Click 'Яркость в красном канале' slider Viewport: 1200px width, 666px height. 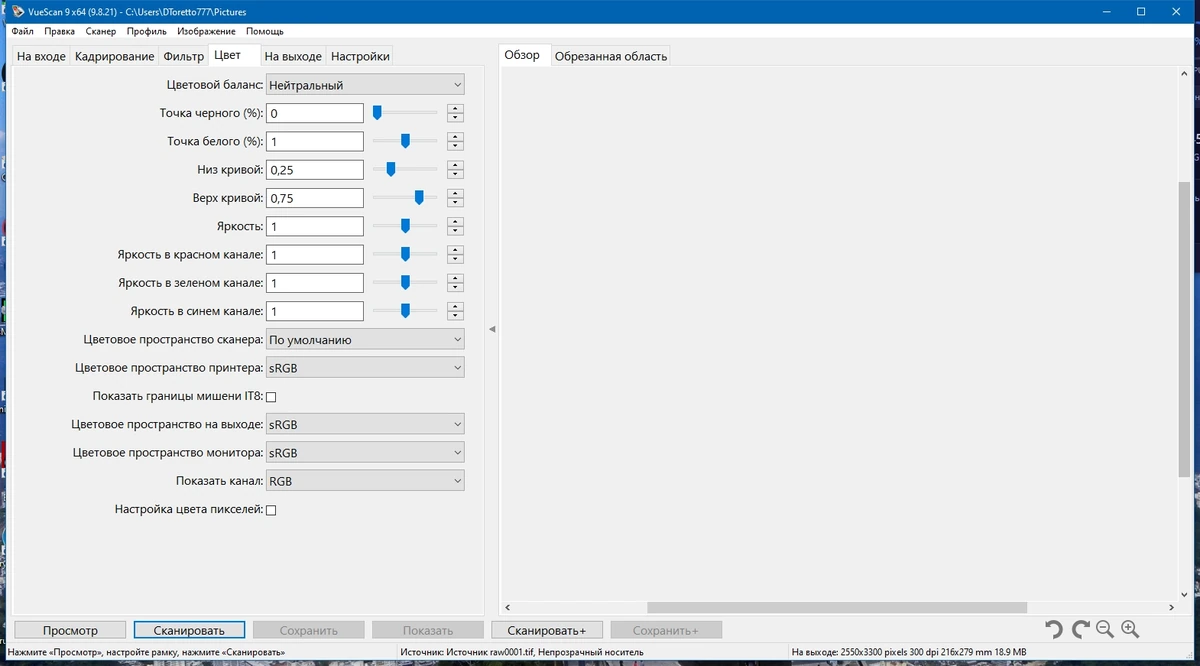click(x=405, y=254)
